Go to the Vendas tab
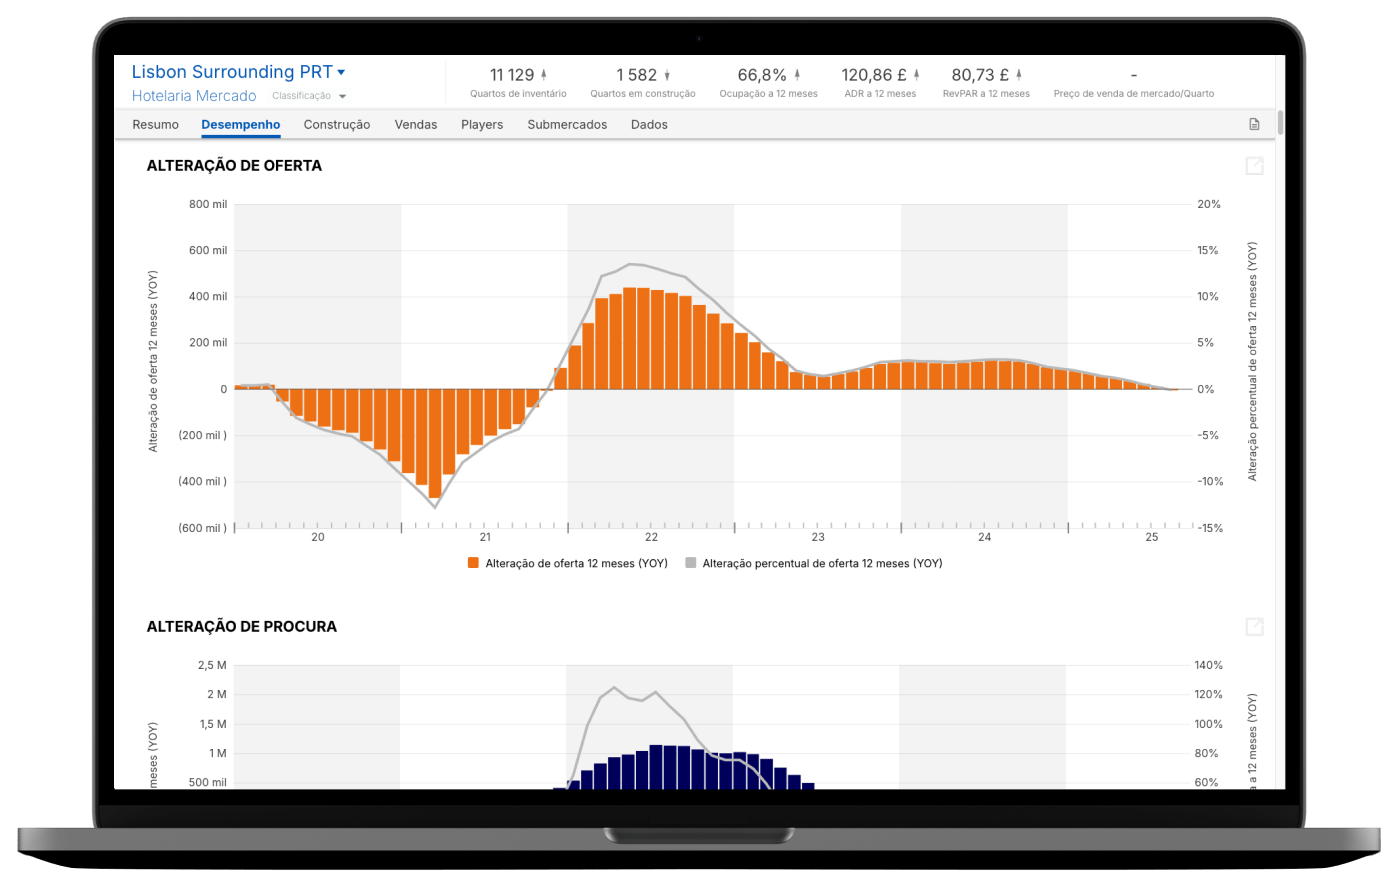 tap(415, 125)
